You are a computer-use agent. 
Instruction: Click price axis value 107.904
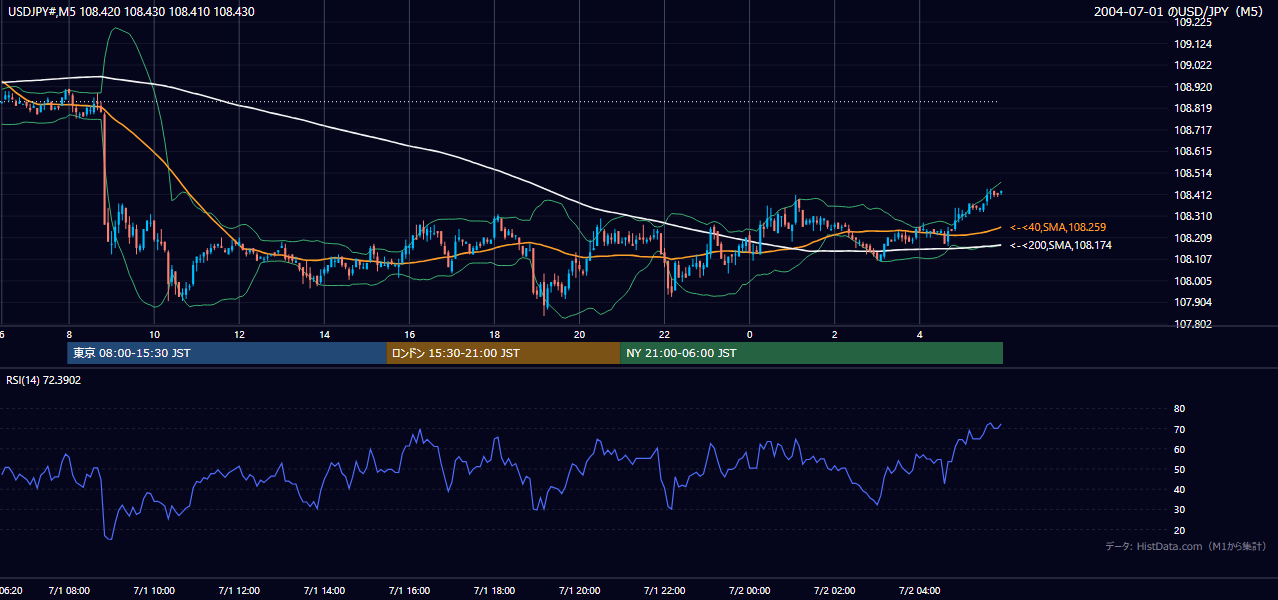click(1192, 302)
